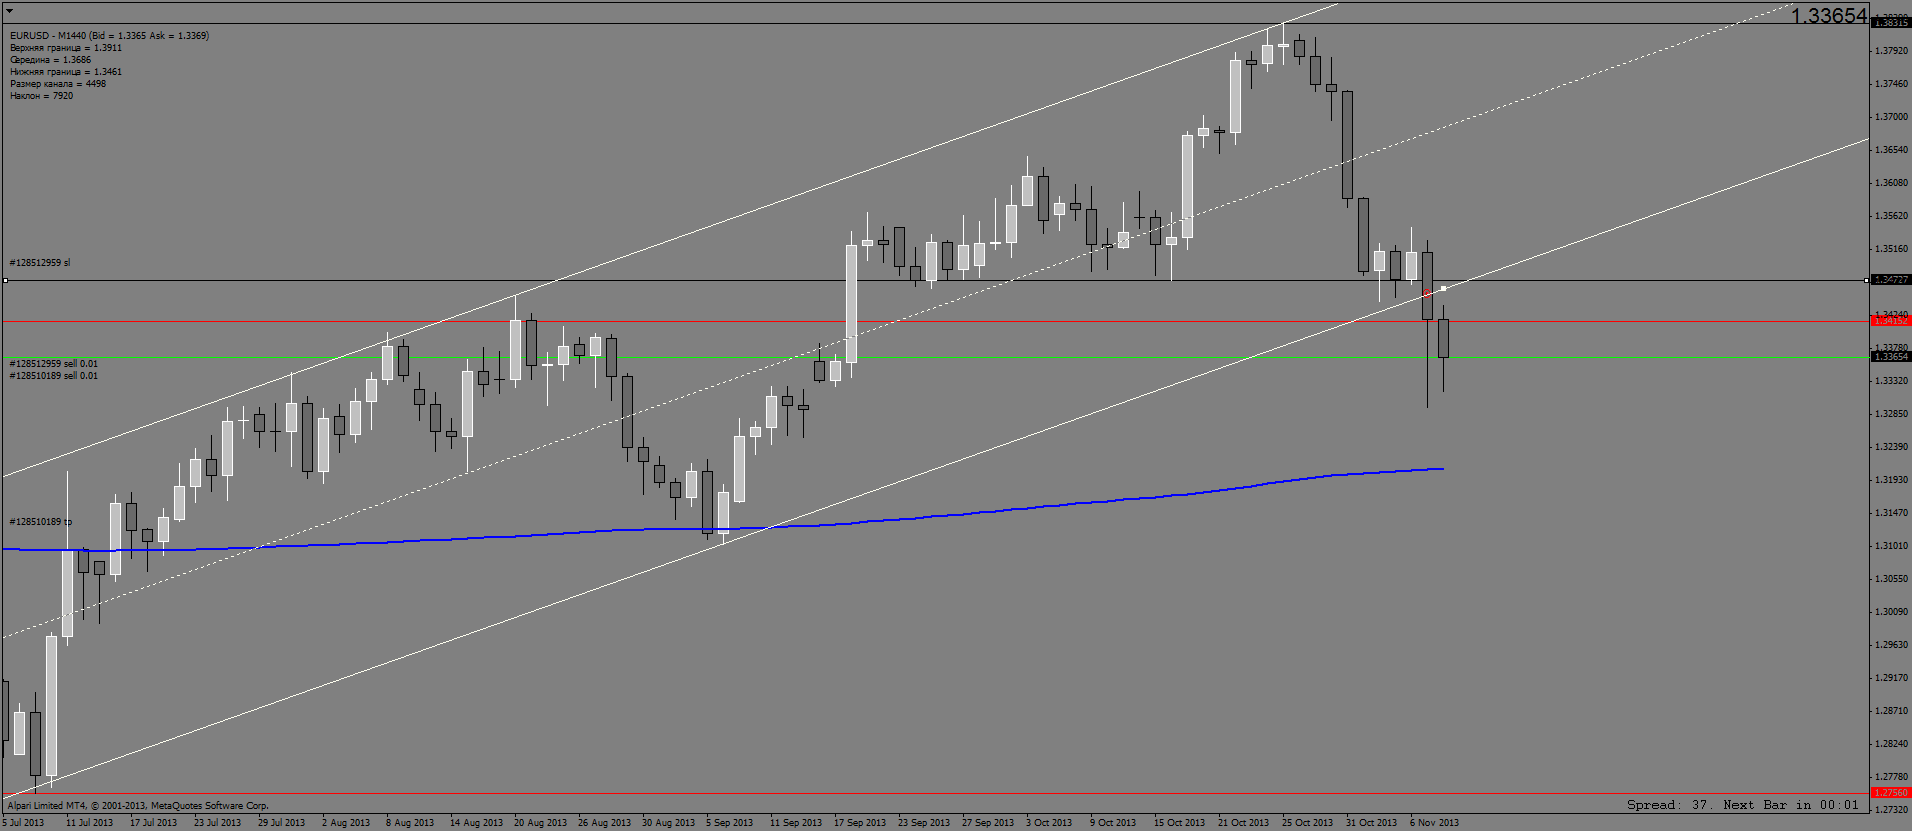Click the 1.36080 price scale label
This screenshot has width=1912, height=831.
[x=1890, y=183]
